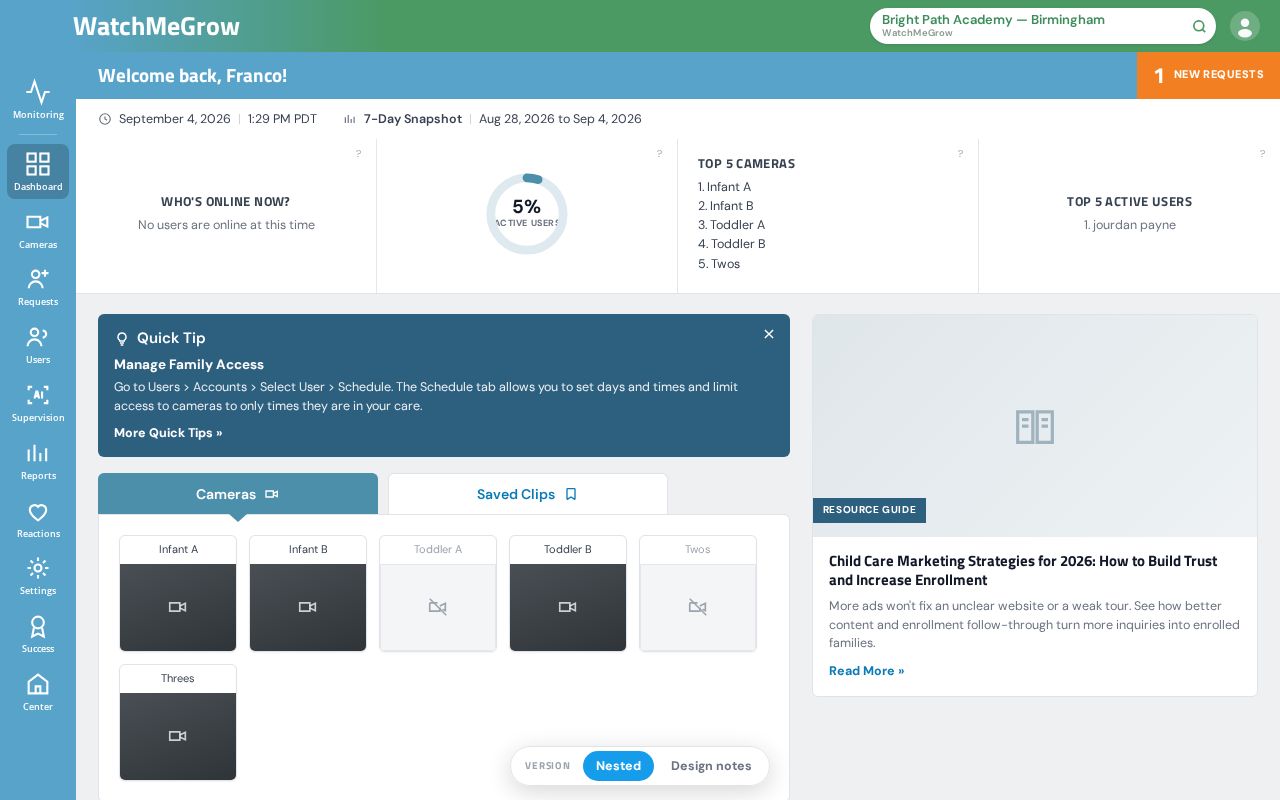Click the RESOURCE GUIDE label
1280x800 pixels.
click(x=869, y=510)
